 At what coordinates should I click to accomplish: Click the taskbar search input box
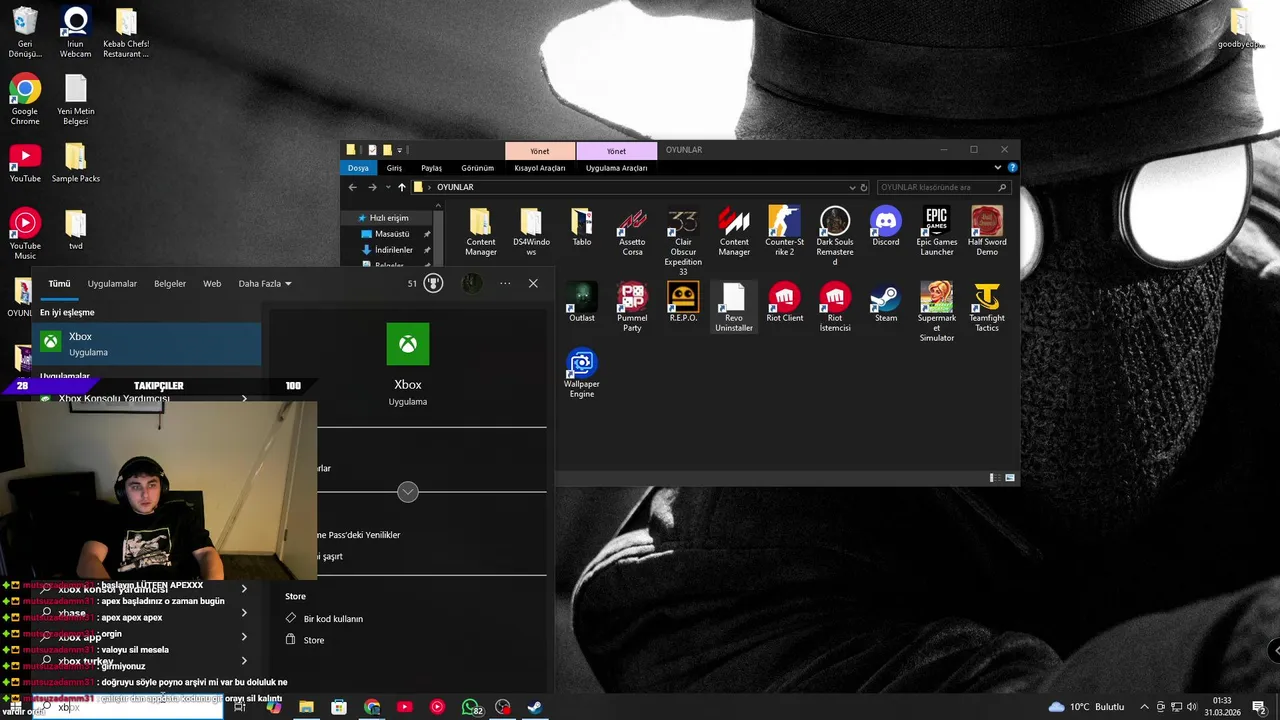[130, 707]
